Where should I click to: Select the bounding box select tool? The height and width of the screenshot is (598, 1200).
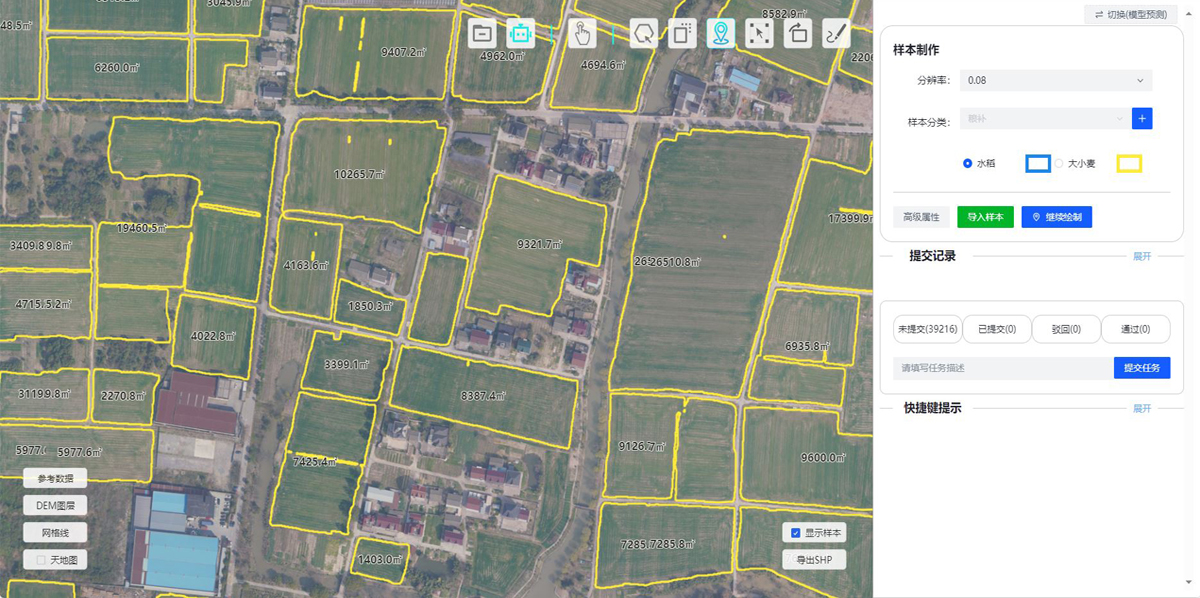759,33
